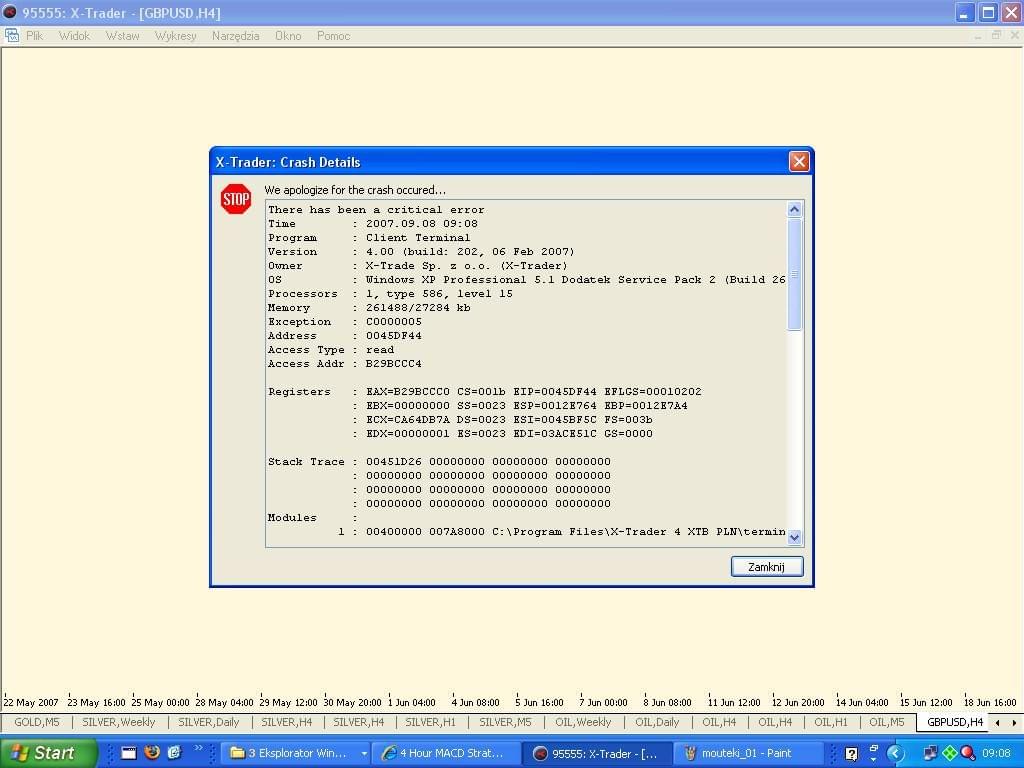Click the Version 4.00 build line
Image resolution: width=1024 pixels, height=768 pixels.
pos(421,251)
